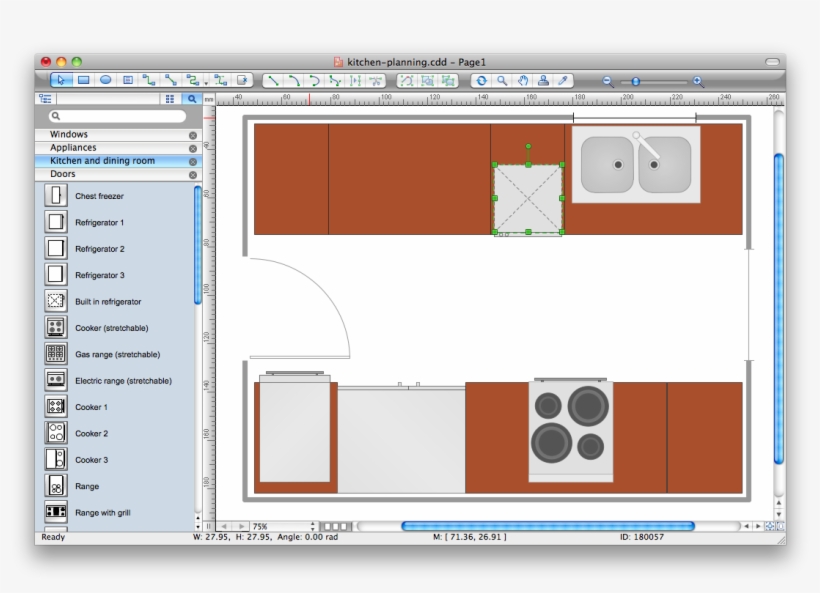This screenshot has height=593, width=820.
Task: Select the rectangle shape tool
Action: pos(84,80)
